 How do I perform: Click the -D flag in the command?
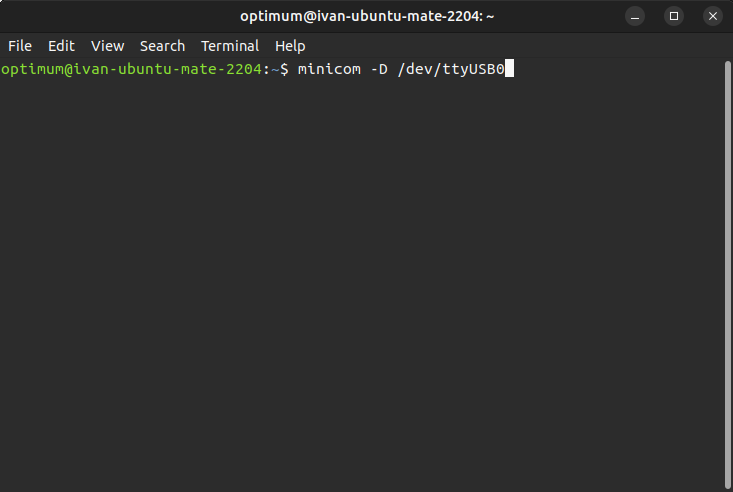point(378,69)
